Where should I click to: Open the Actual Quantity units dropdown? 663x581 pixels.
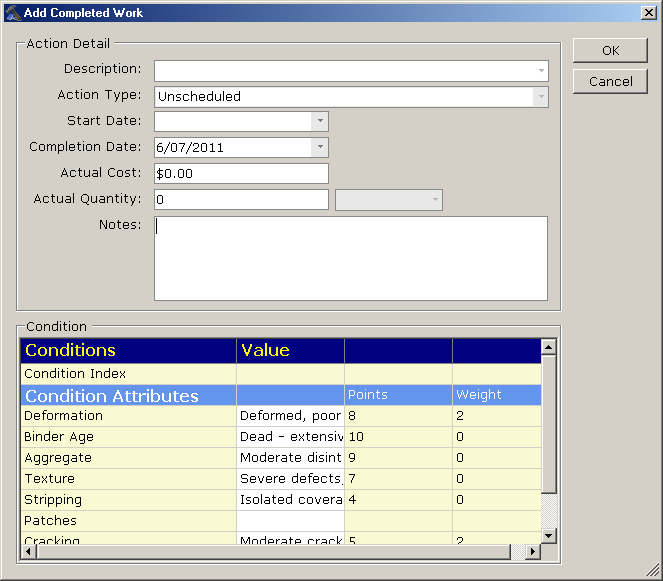coord(435,200)
